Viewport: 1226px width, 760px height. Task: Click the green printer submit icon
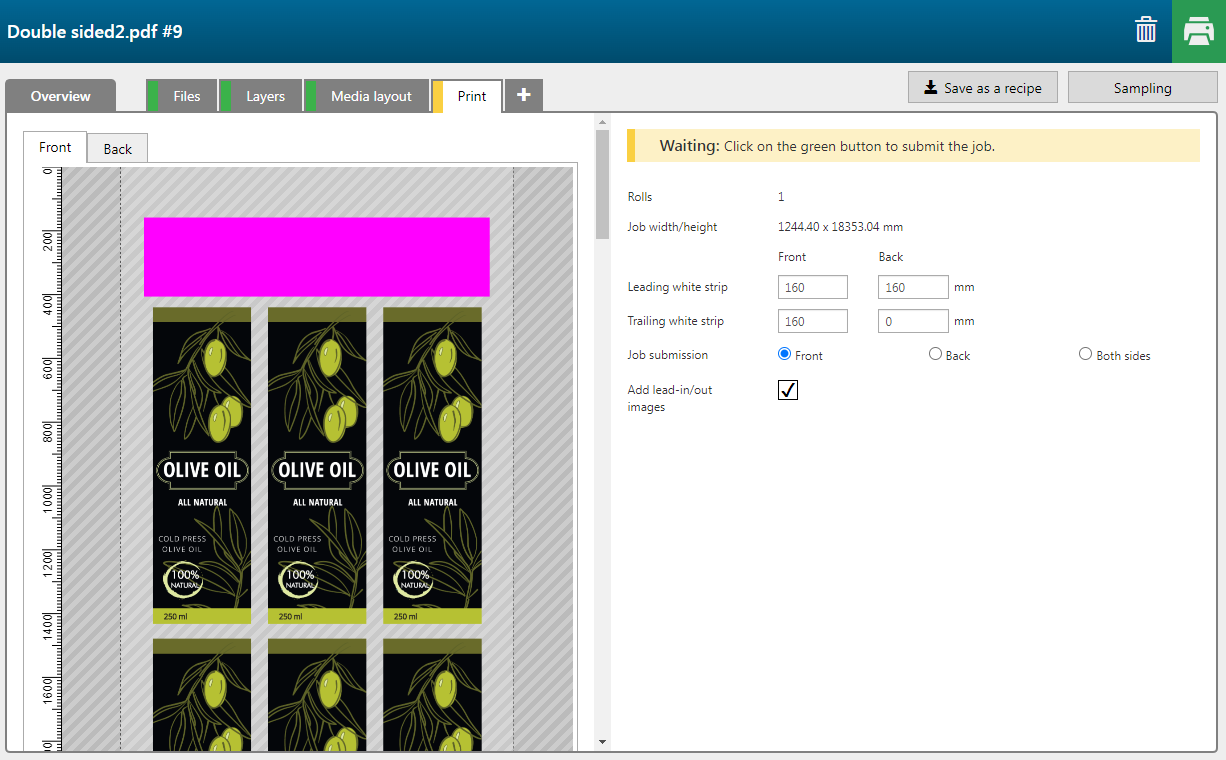(1198, 31)
